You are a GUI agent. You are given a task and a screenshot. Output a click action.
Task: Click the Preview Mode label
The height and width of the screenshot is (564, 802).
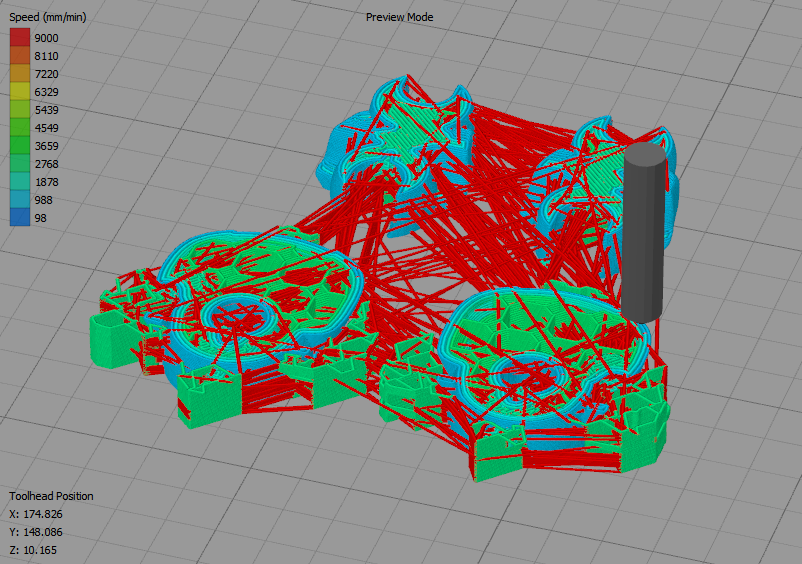pos(399,17)
